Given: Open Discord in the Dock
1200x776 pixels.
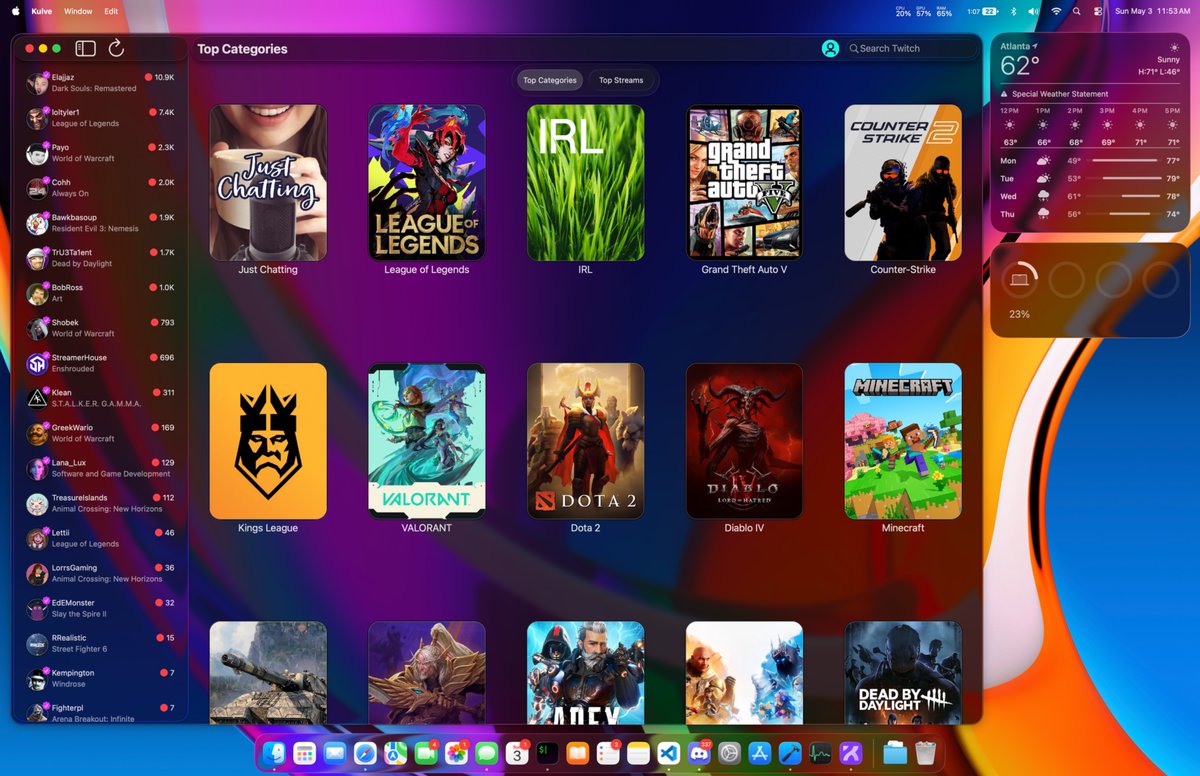Looking at the screenshot, I should (x=700, y=754).
